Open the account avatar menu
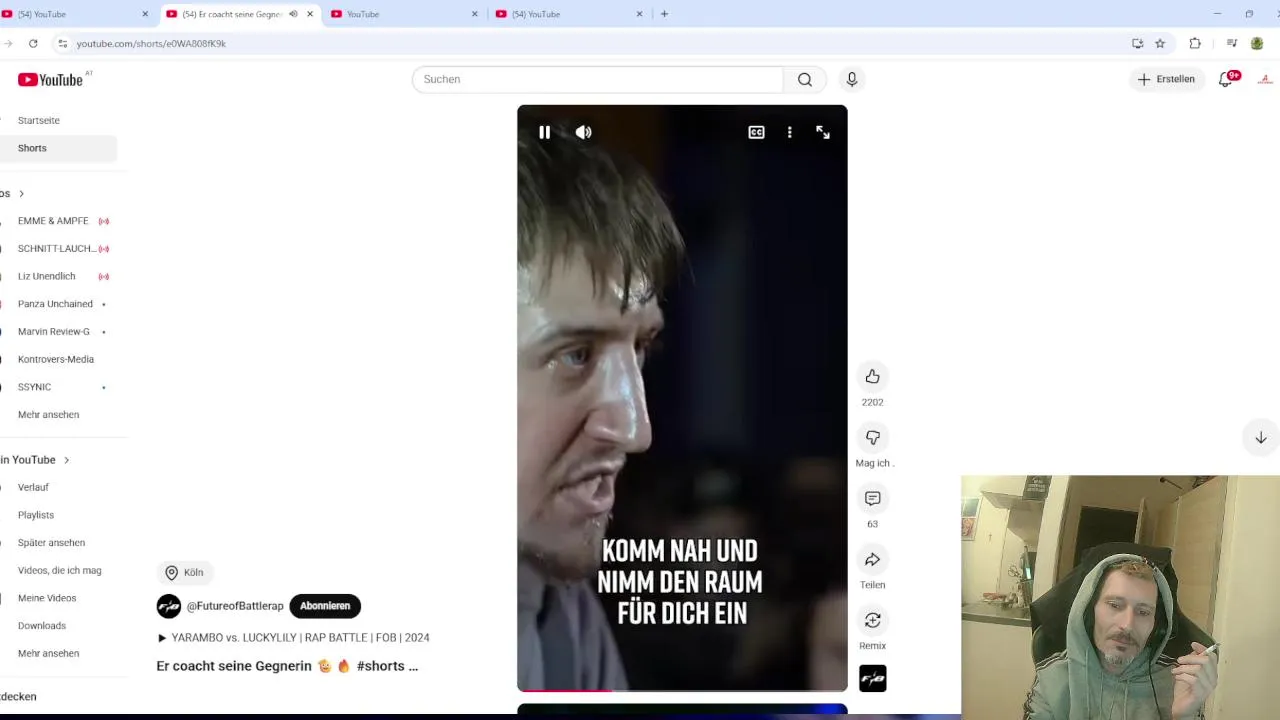The width and height of the screenshot is (1280, 720). (1265, 79)
